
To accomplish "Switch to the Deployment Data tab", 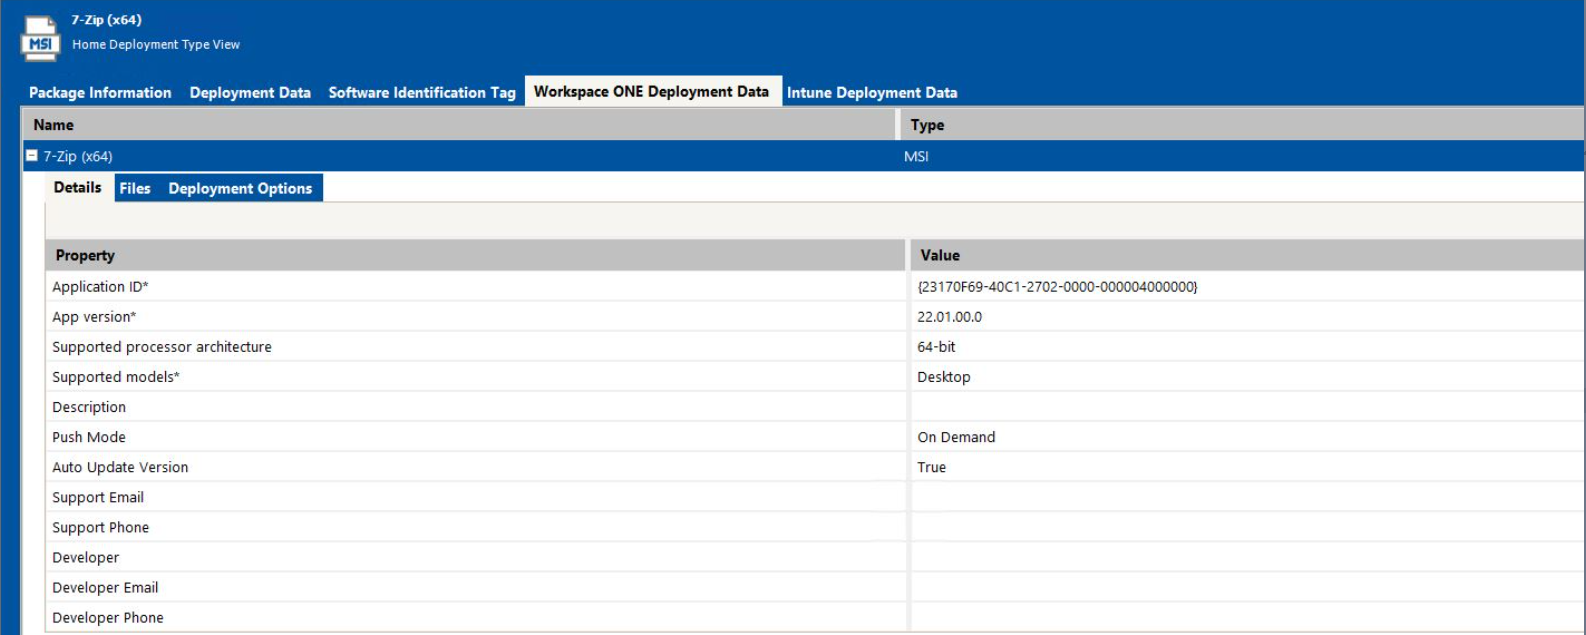I will 250,93.
